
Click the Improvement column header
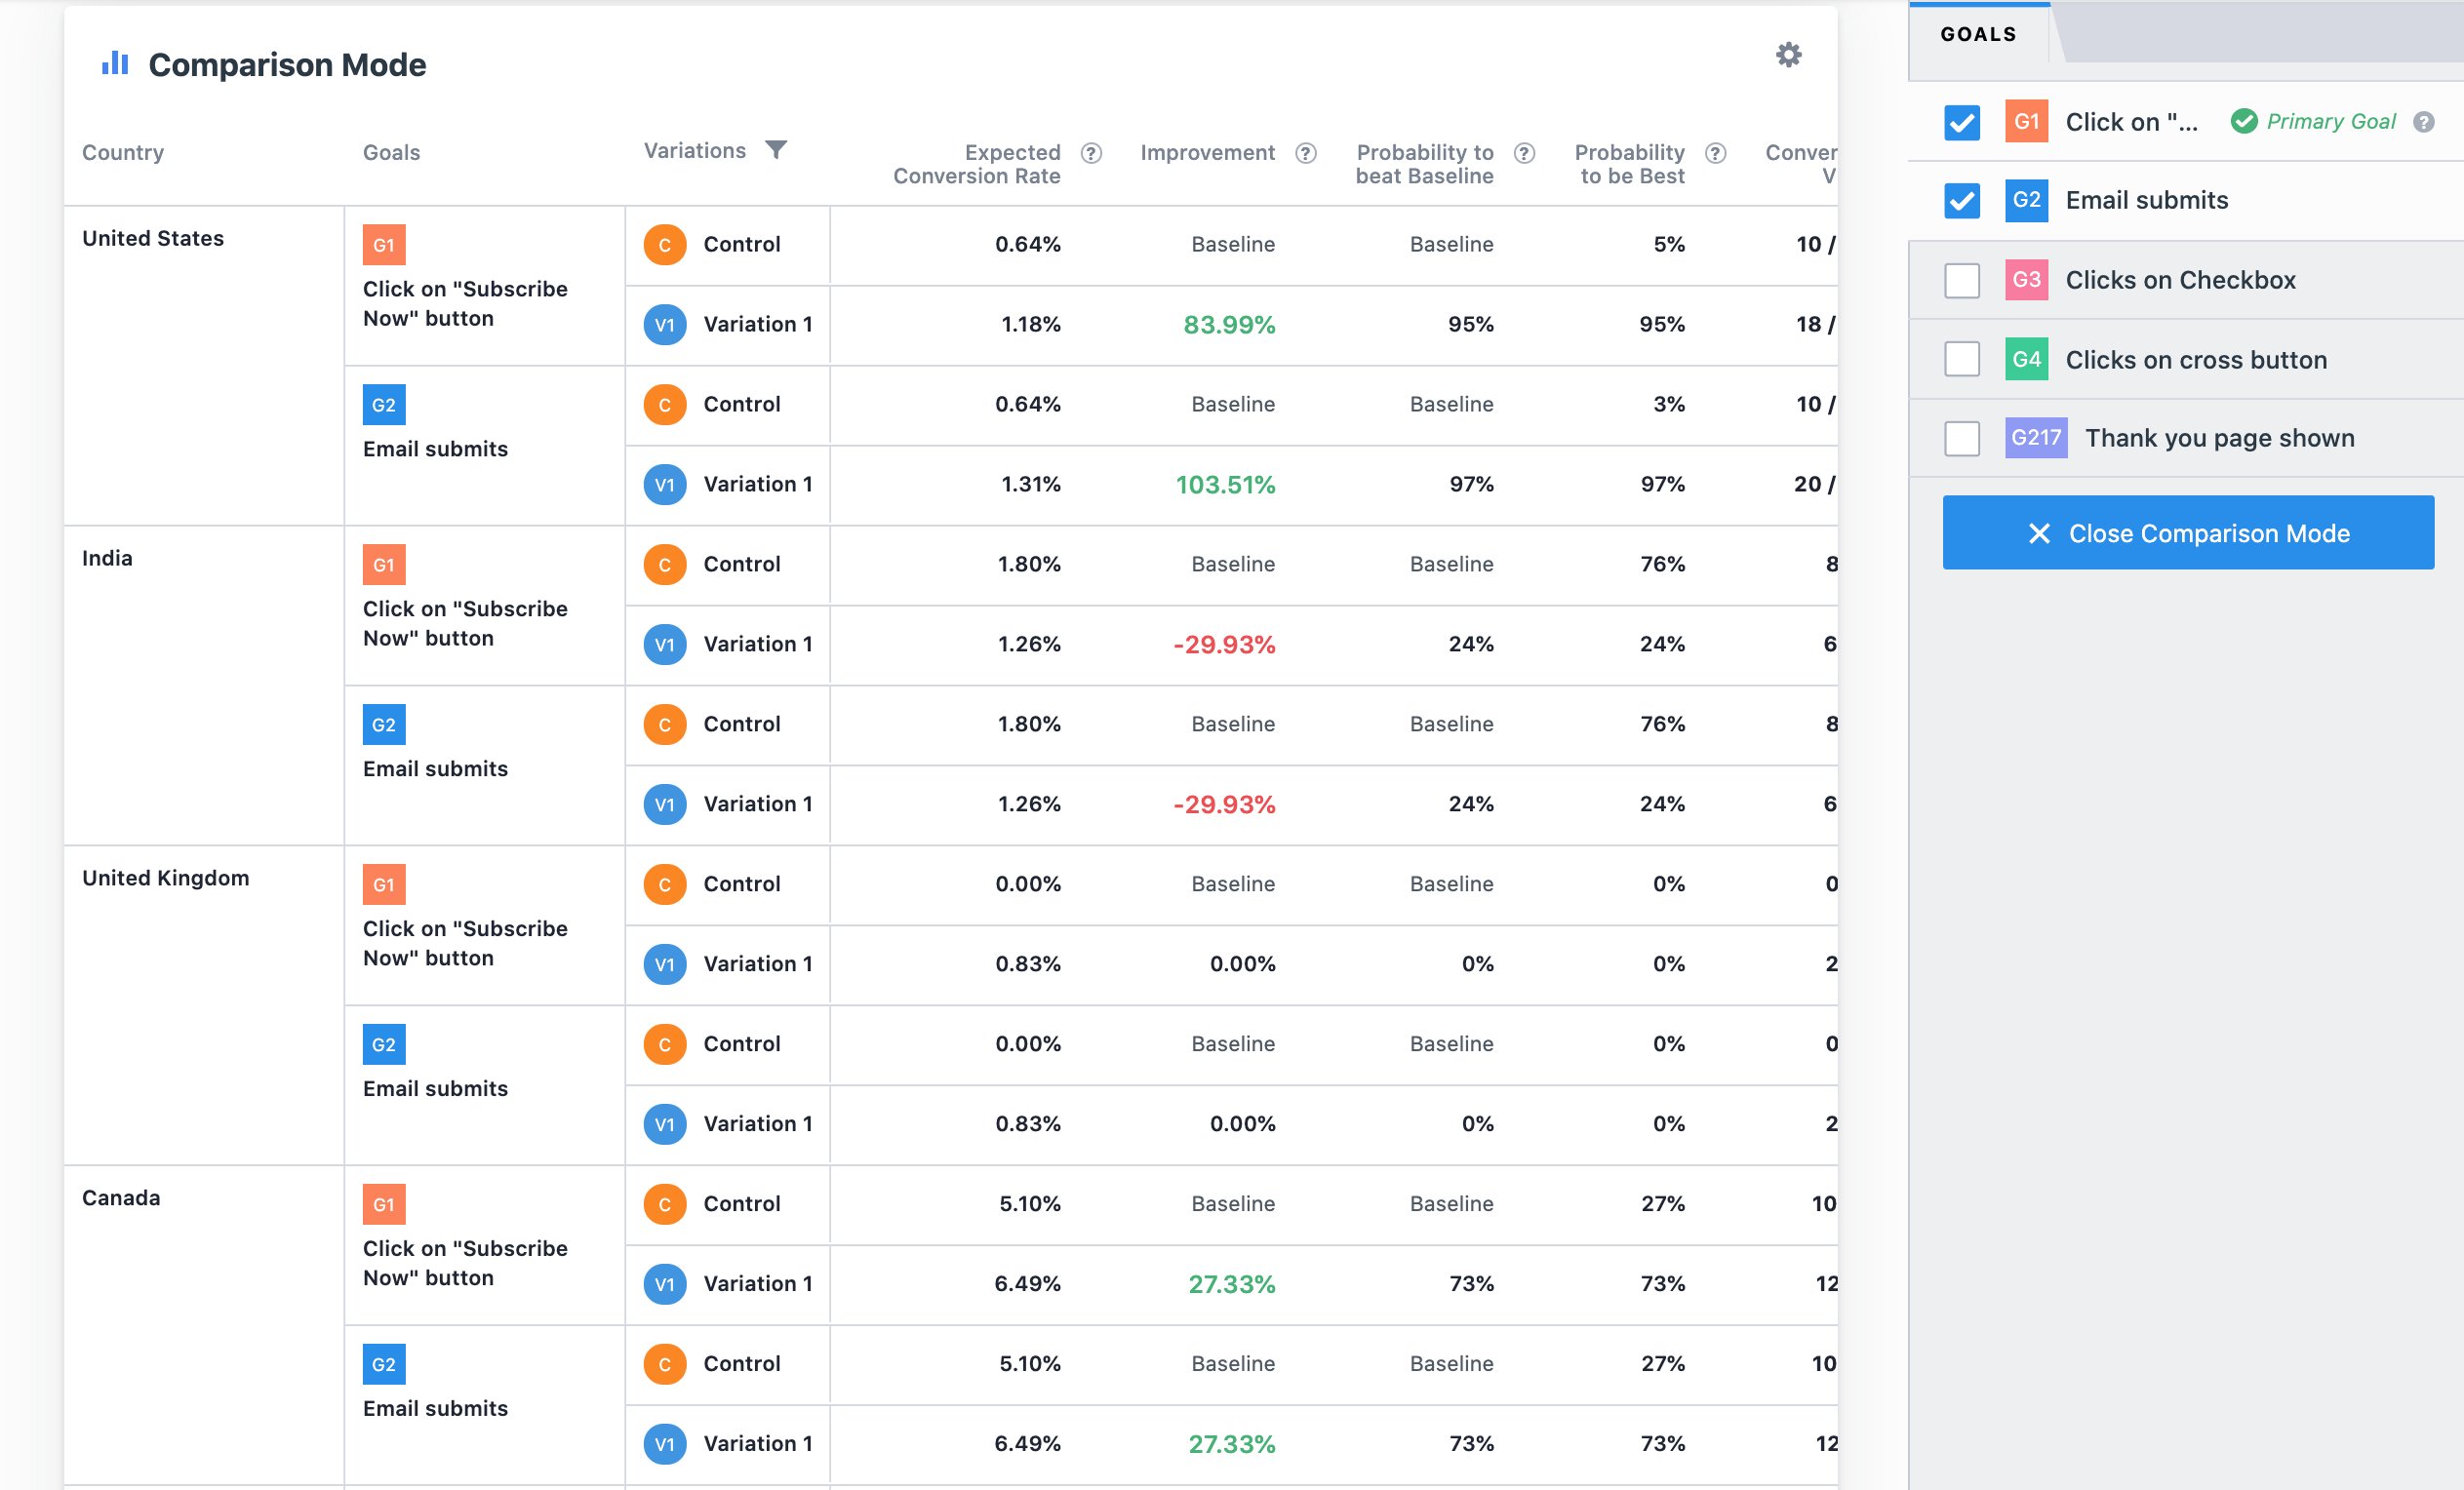click(1207, 153)
